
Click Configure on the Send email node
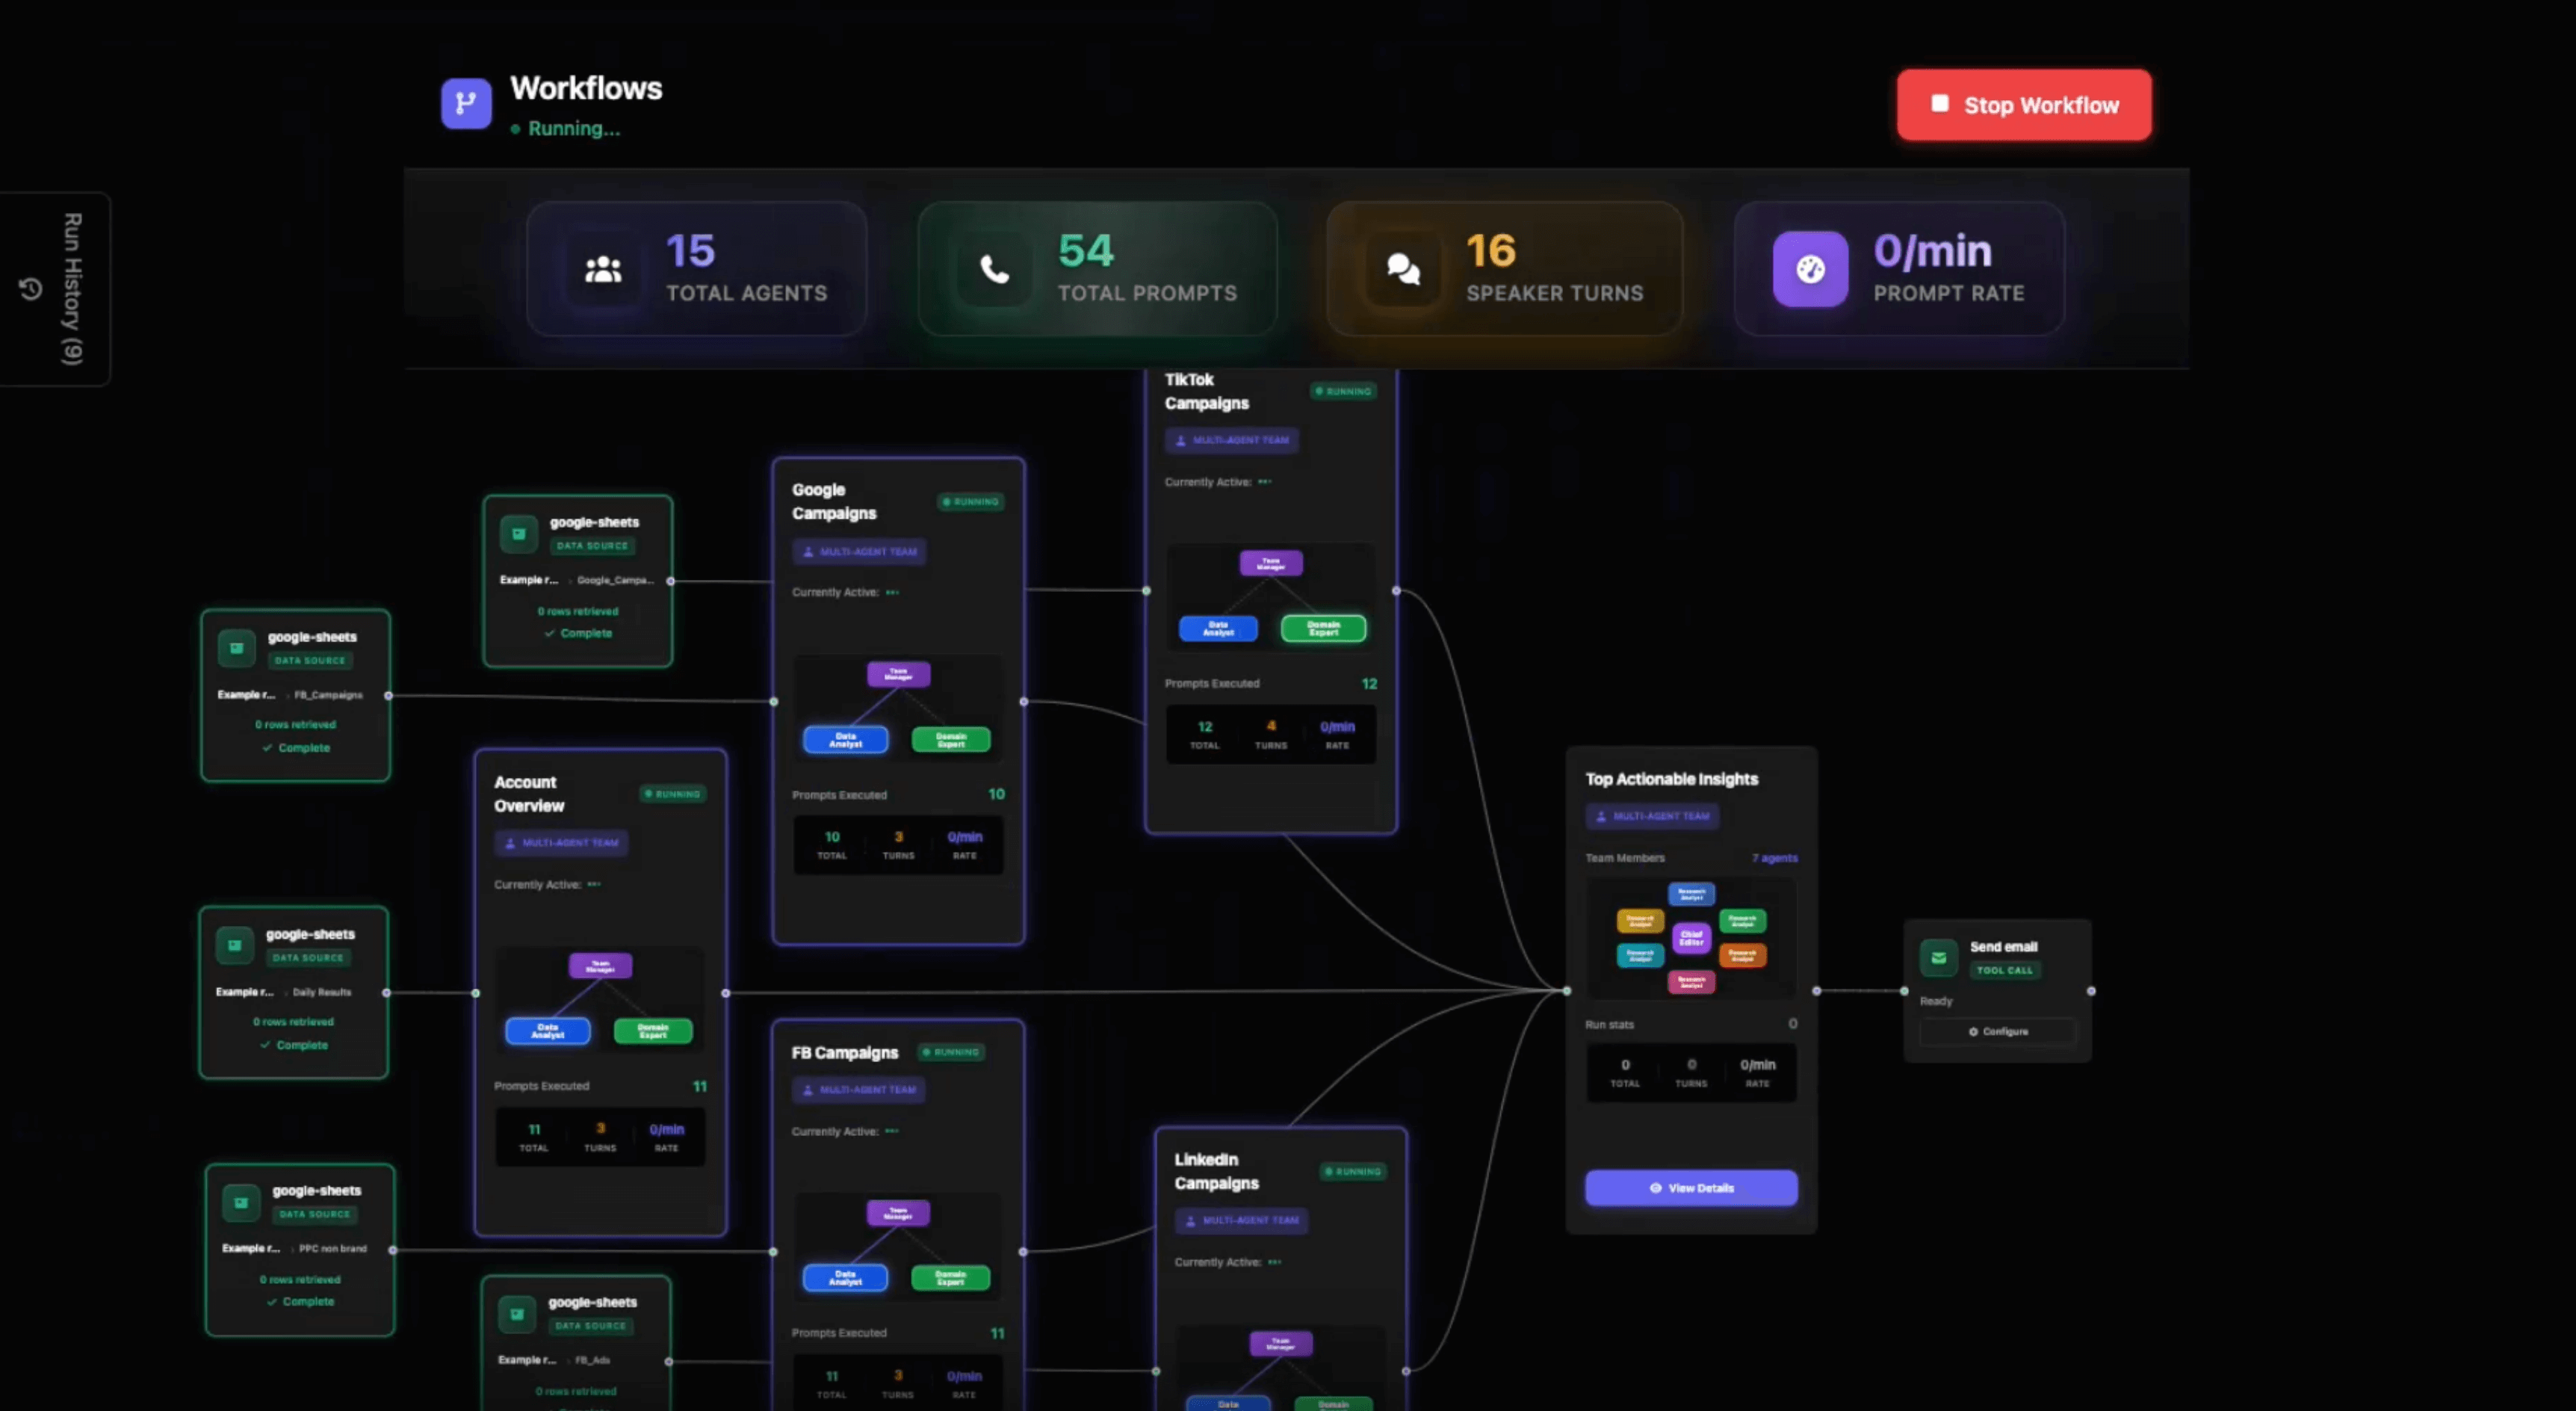pyautogui.click(x=1998, y=1031)
